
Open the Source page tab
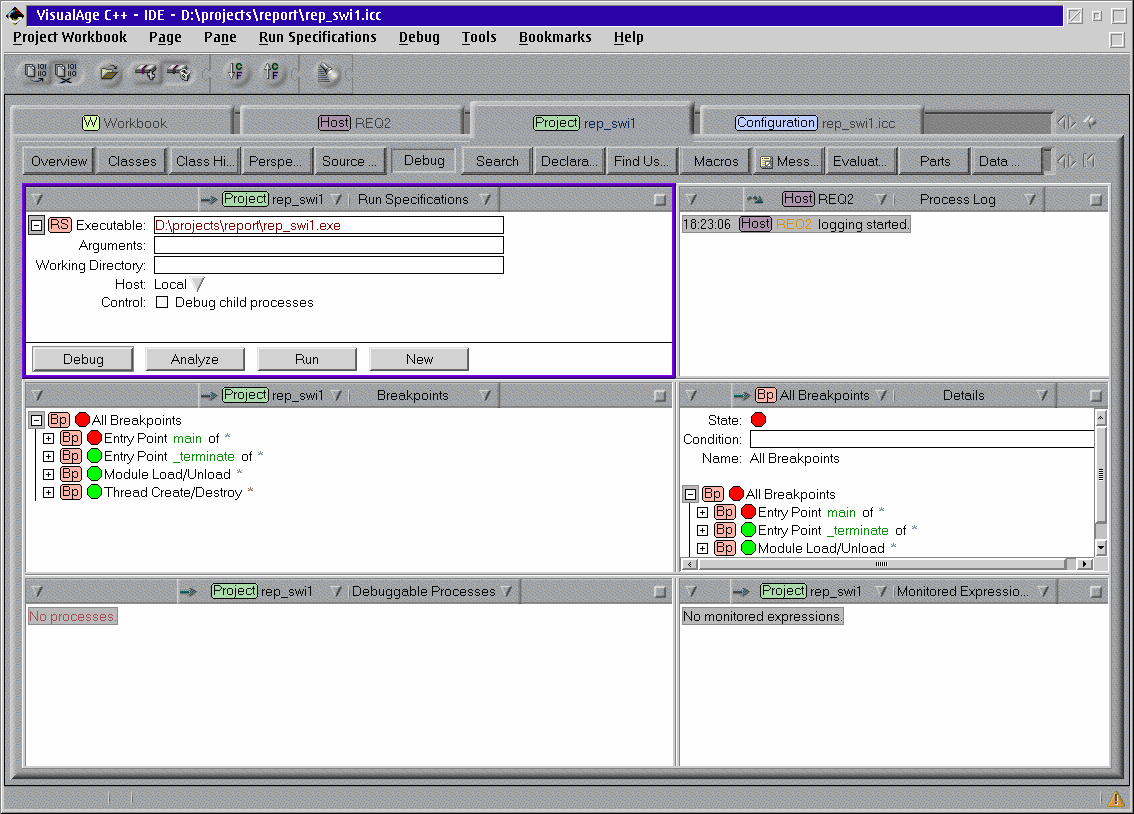(x=350, y=161)
